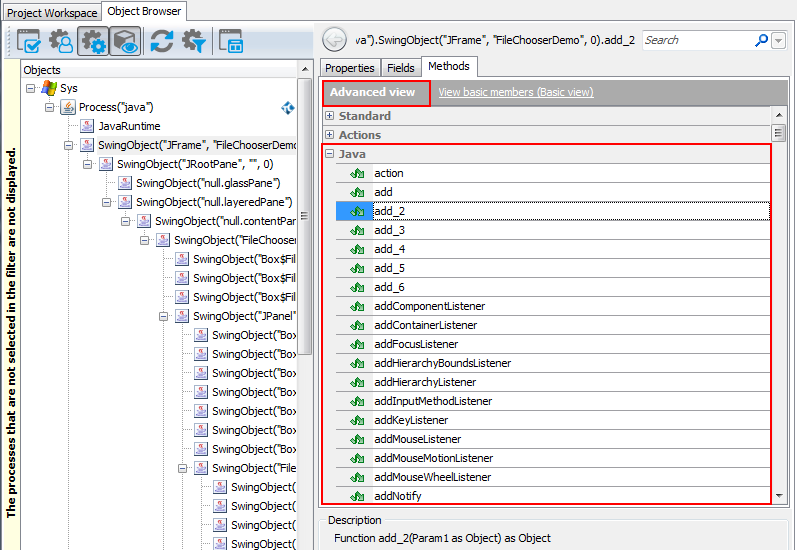Toggle the box with eye visibility button
The height and width of the screenshot is (550, 797).
(x=125, y=41)
